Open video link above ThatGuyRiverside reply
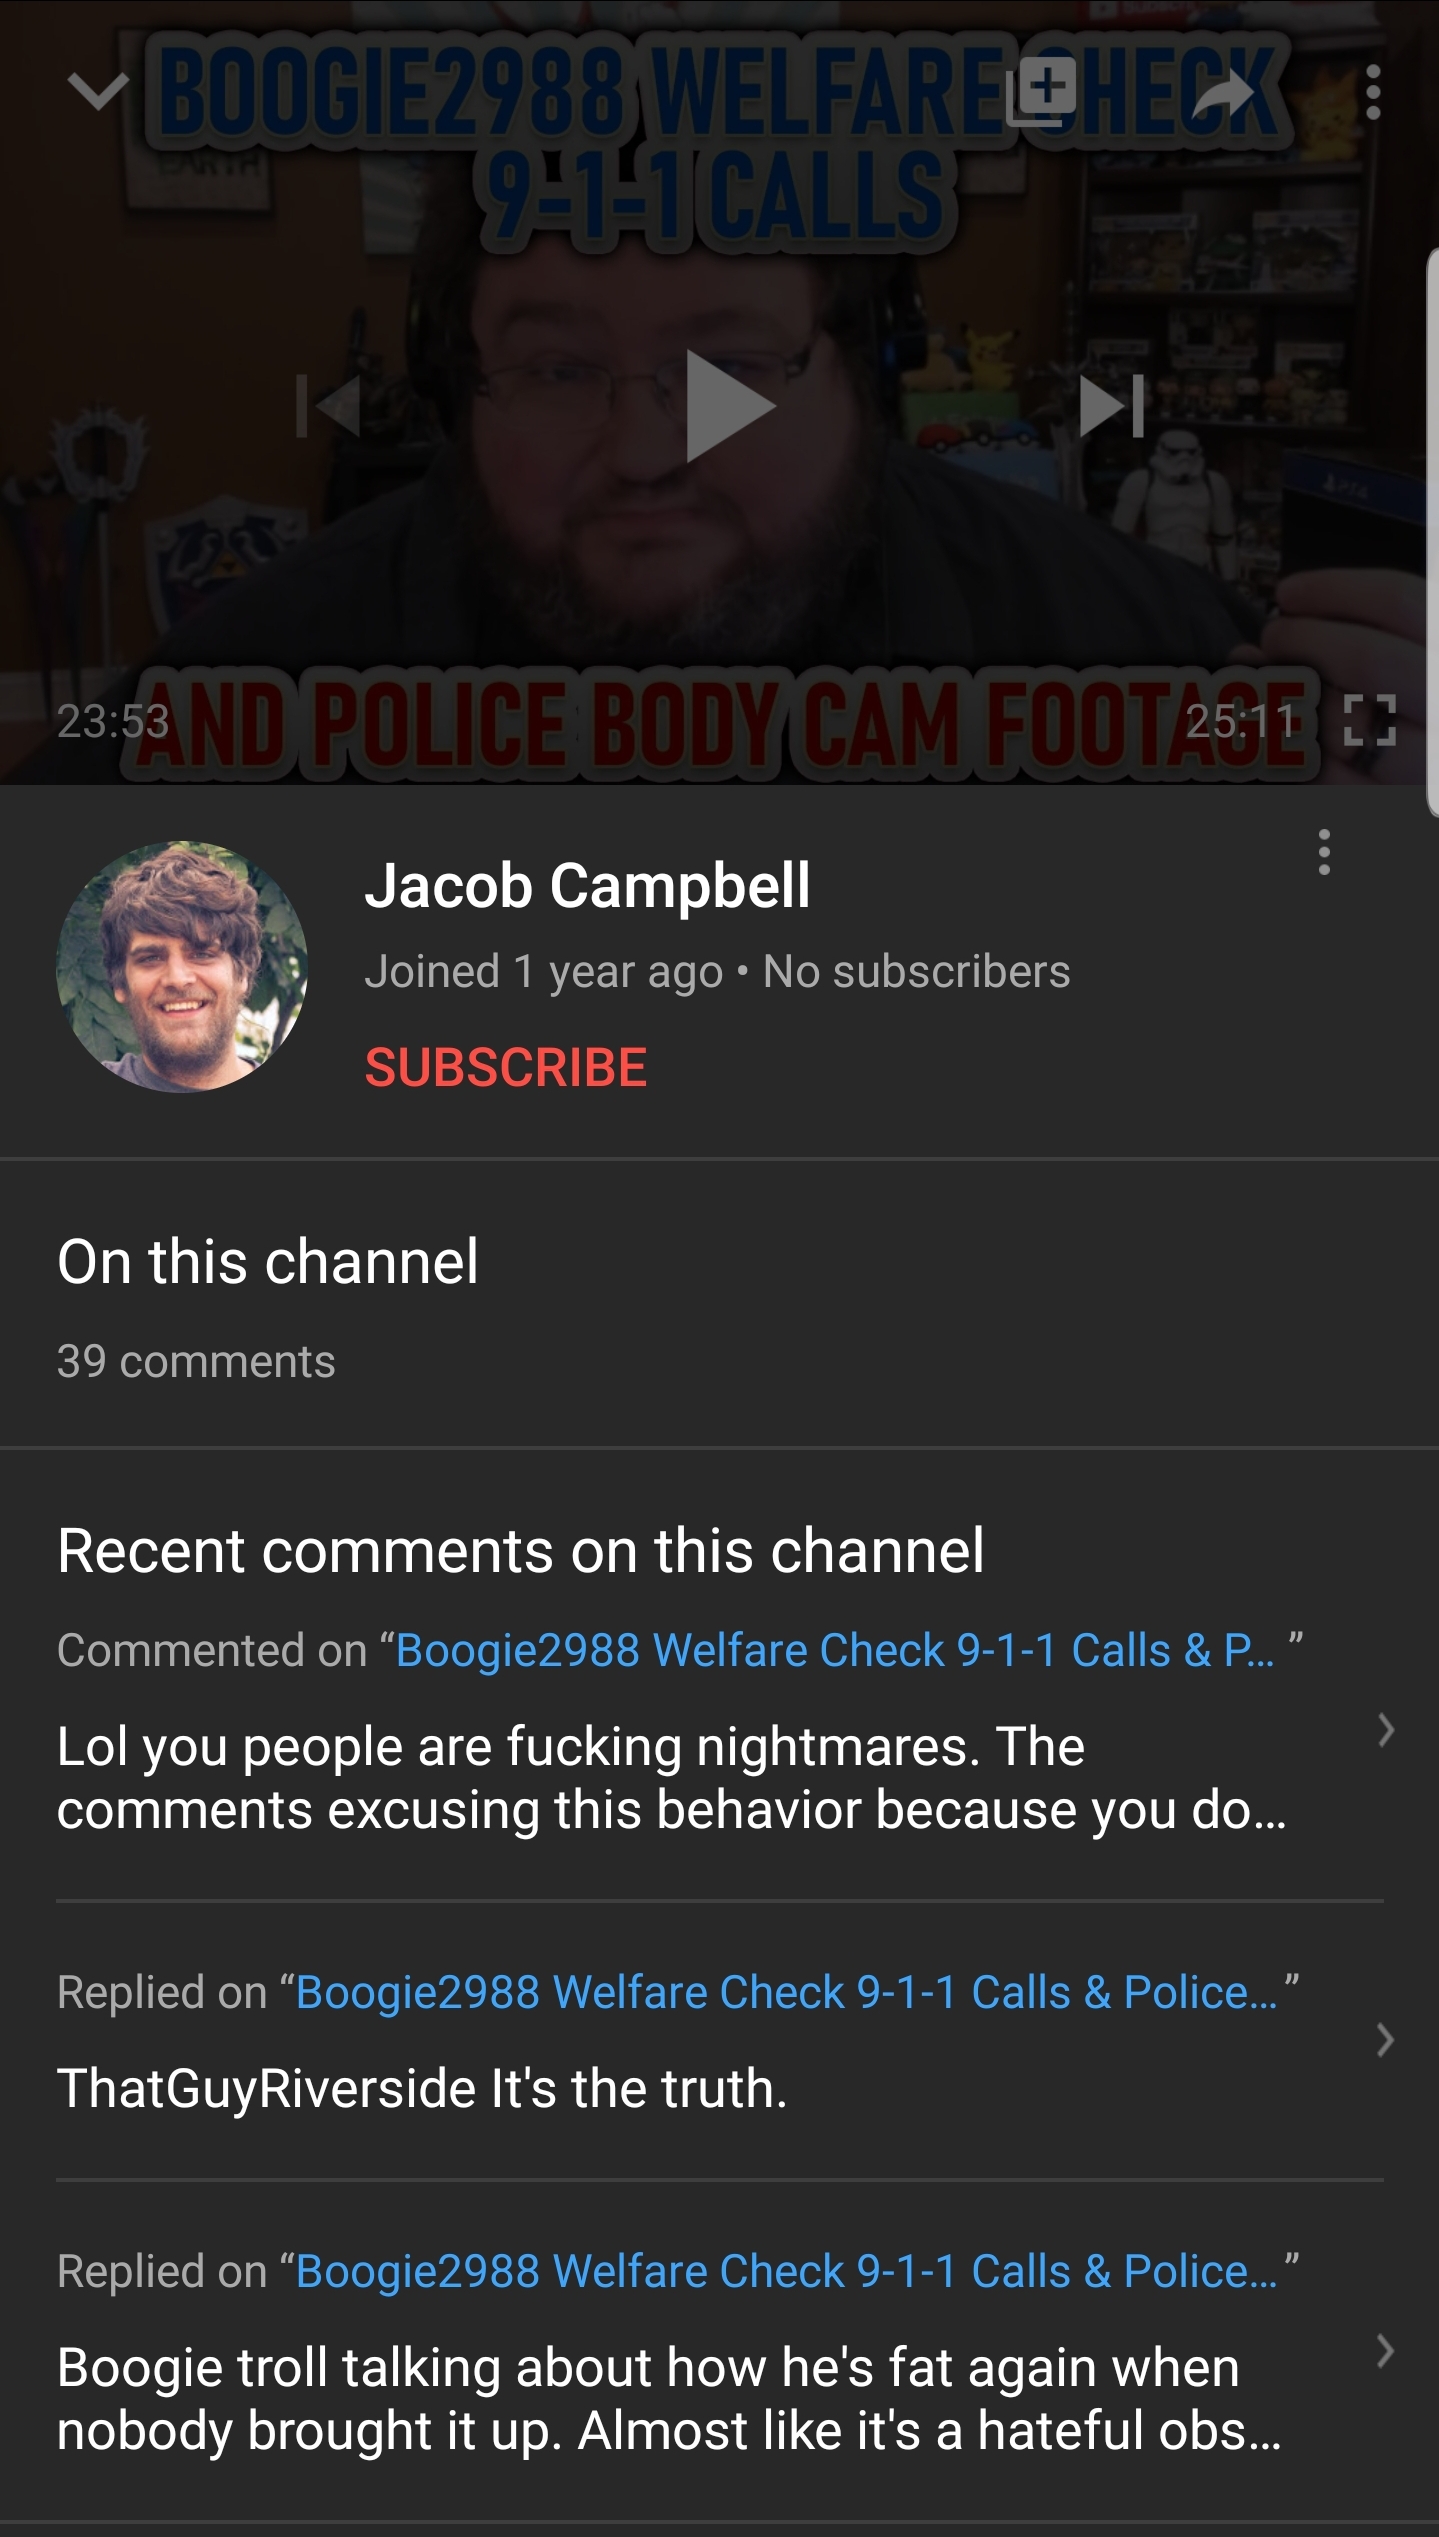Screen dimensions: 1439x2537 pos(786,1992)
